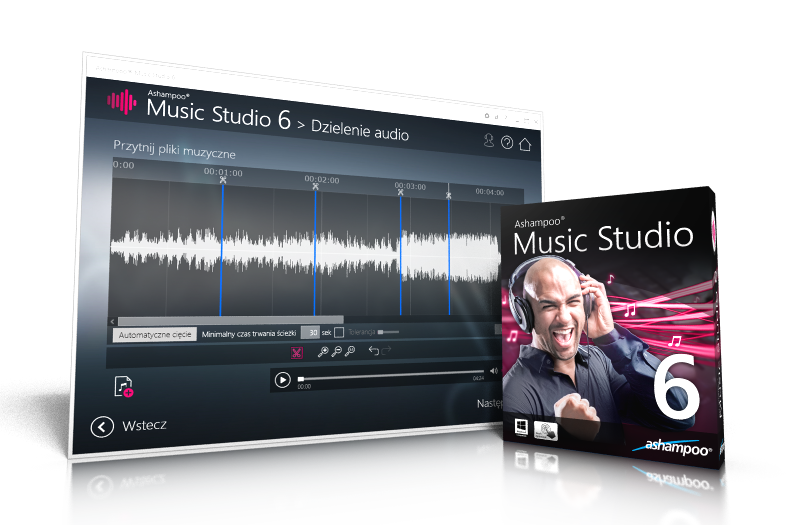
Task: Redo the previously undone action
Action: pyautogui.click(x=387, y=351)
